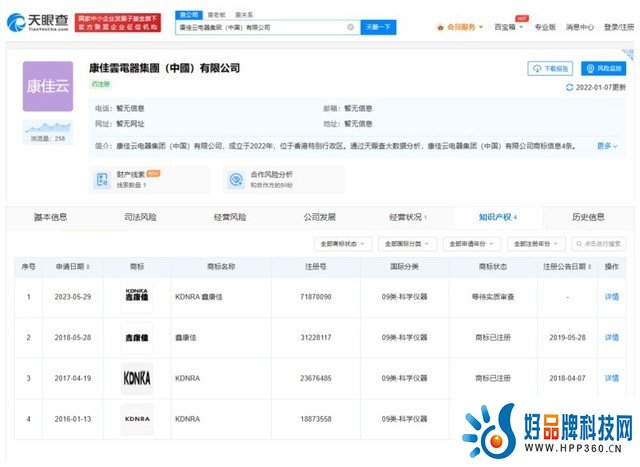
Task: Click the company name heading 康佳雲電器集團
Action: [x=164, y=68]
